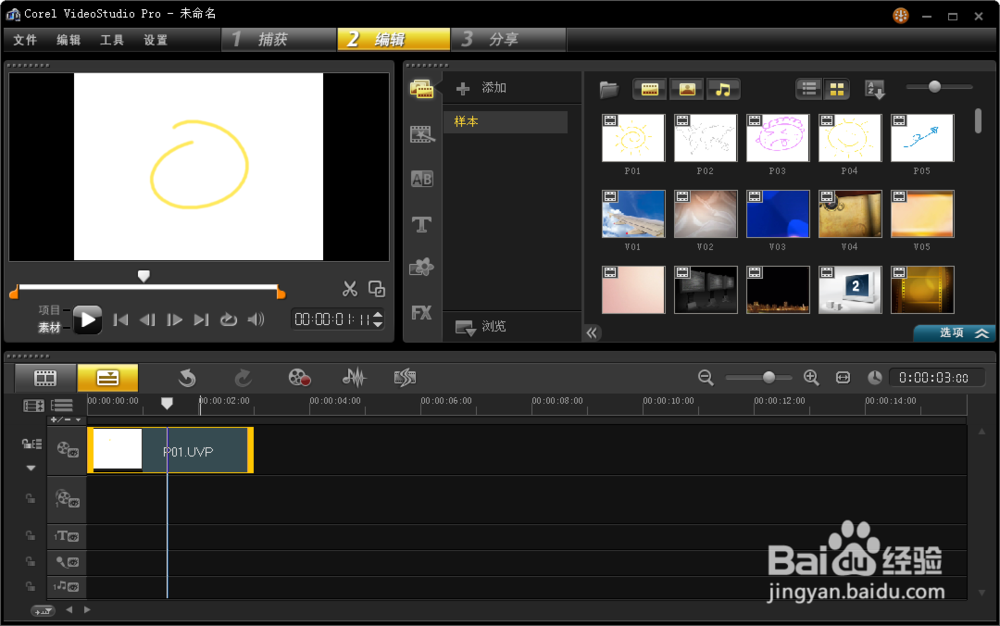Select the 样本 library folder
This screenshot has width=1000, height=626.
pos(505,122)
